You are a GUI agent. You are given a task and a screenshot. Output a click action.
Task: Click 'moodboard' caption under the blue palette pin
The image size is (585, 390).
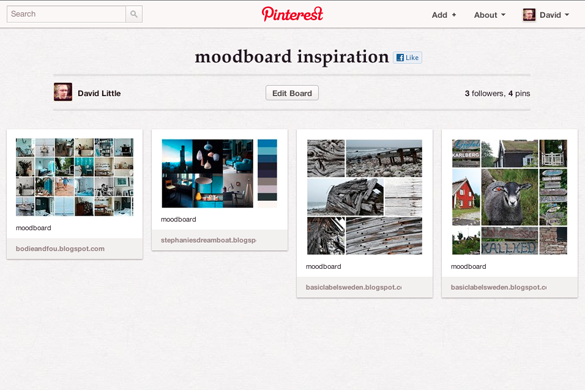[x=178, y=219]
